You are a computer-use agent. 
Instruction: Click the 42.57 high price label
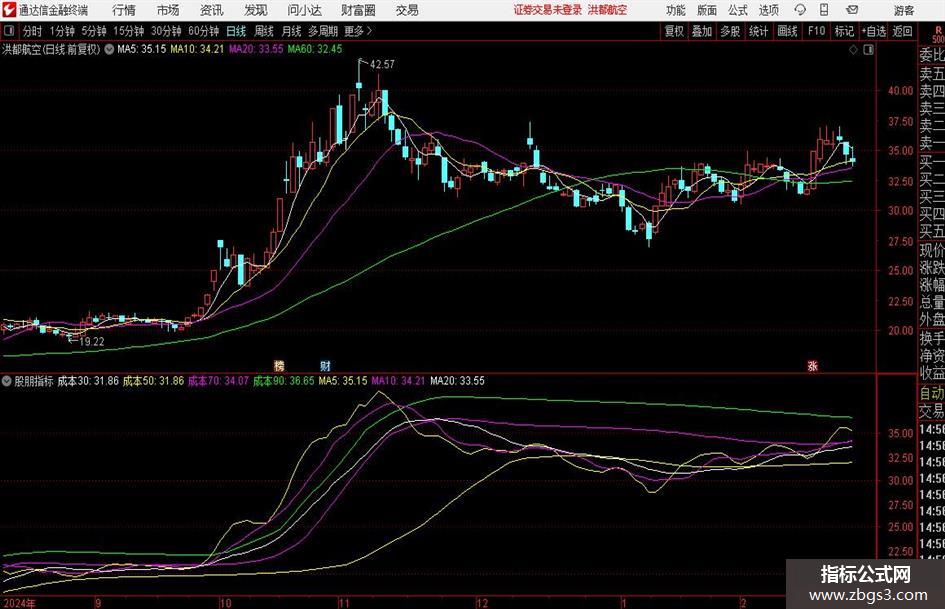coord(382,64)
